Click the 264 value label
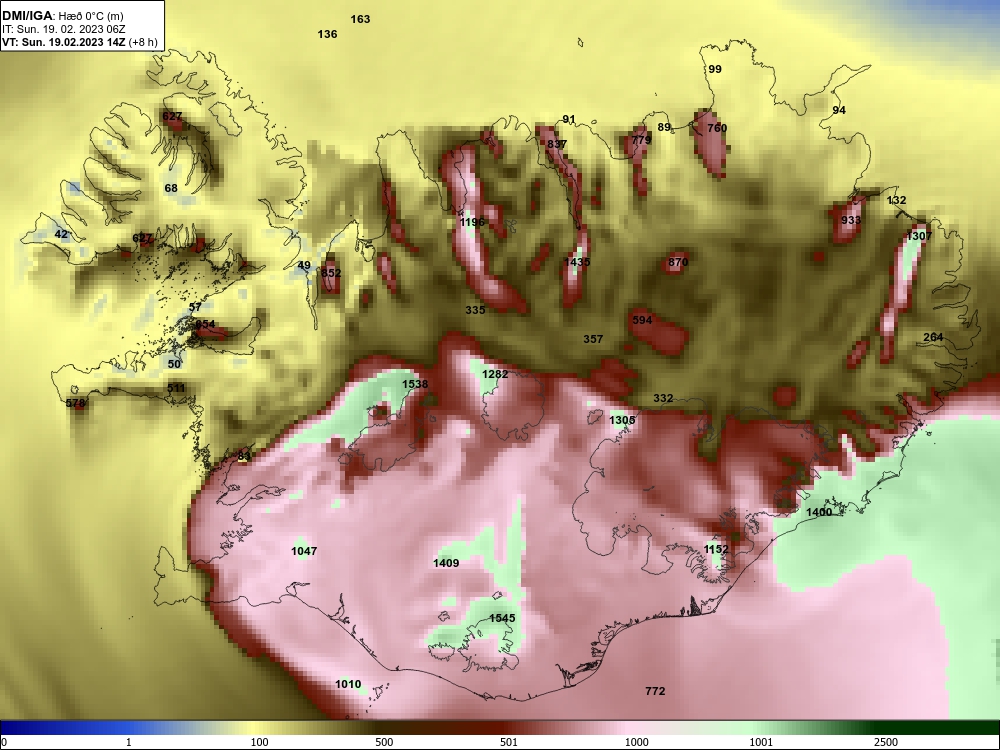Image resolution: width=1000 pixels, height=750 pixels. click(x=933, y=337)
